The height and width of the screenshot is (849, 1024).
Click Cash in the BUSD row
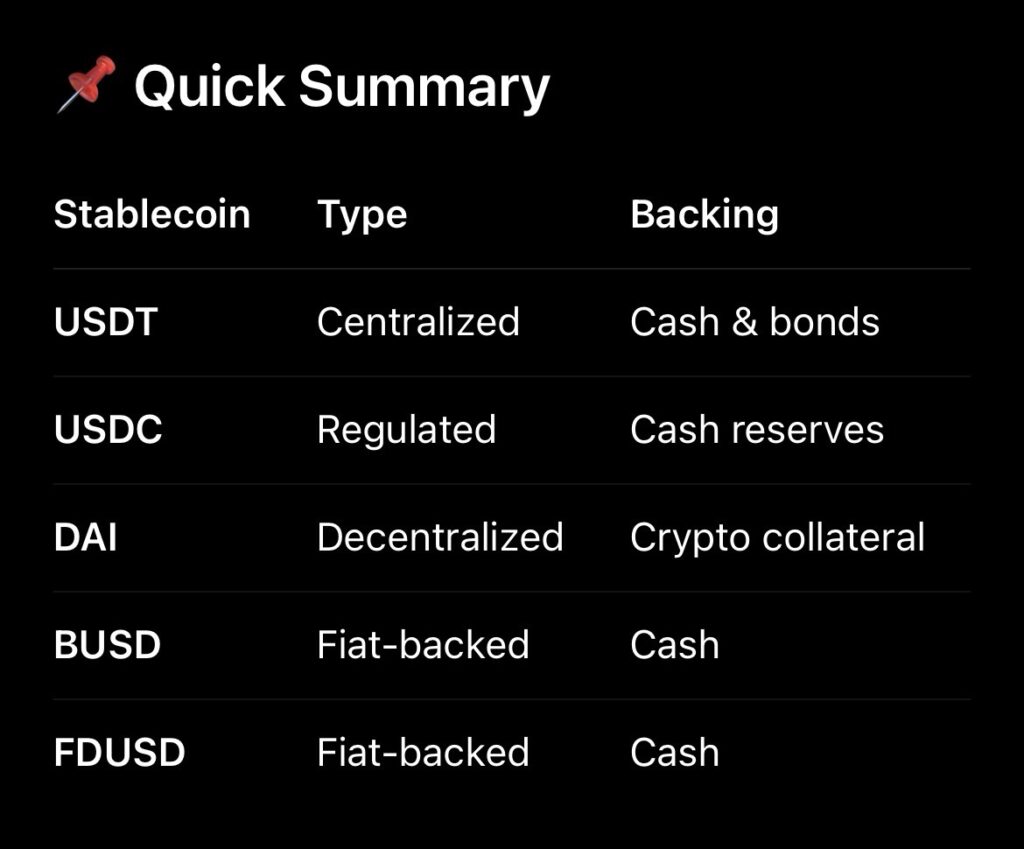pos(674,645)
